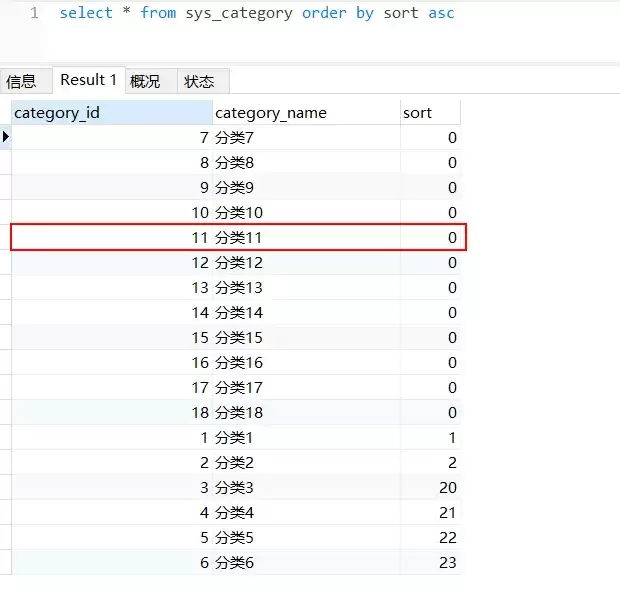The image size is (620, 596).
Task: Click the category_name column header
Action: [306, 113]
